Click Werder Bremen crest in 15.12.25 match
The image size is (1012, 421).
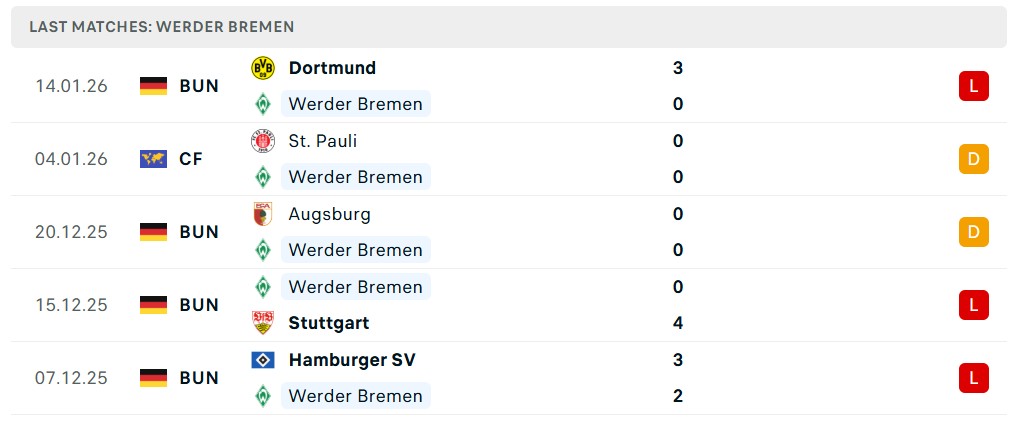click(x=262, y=287)
